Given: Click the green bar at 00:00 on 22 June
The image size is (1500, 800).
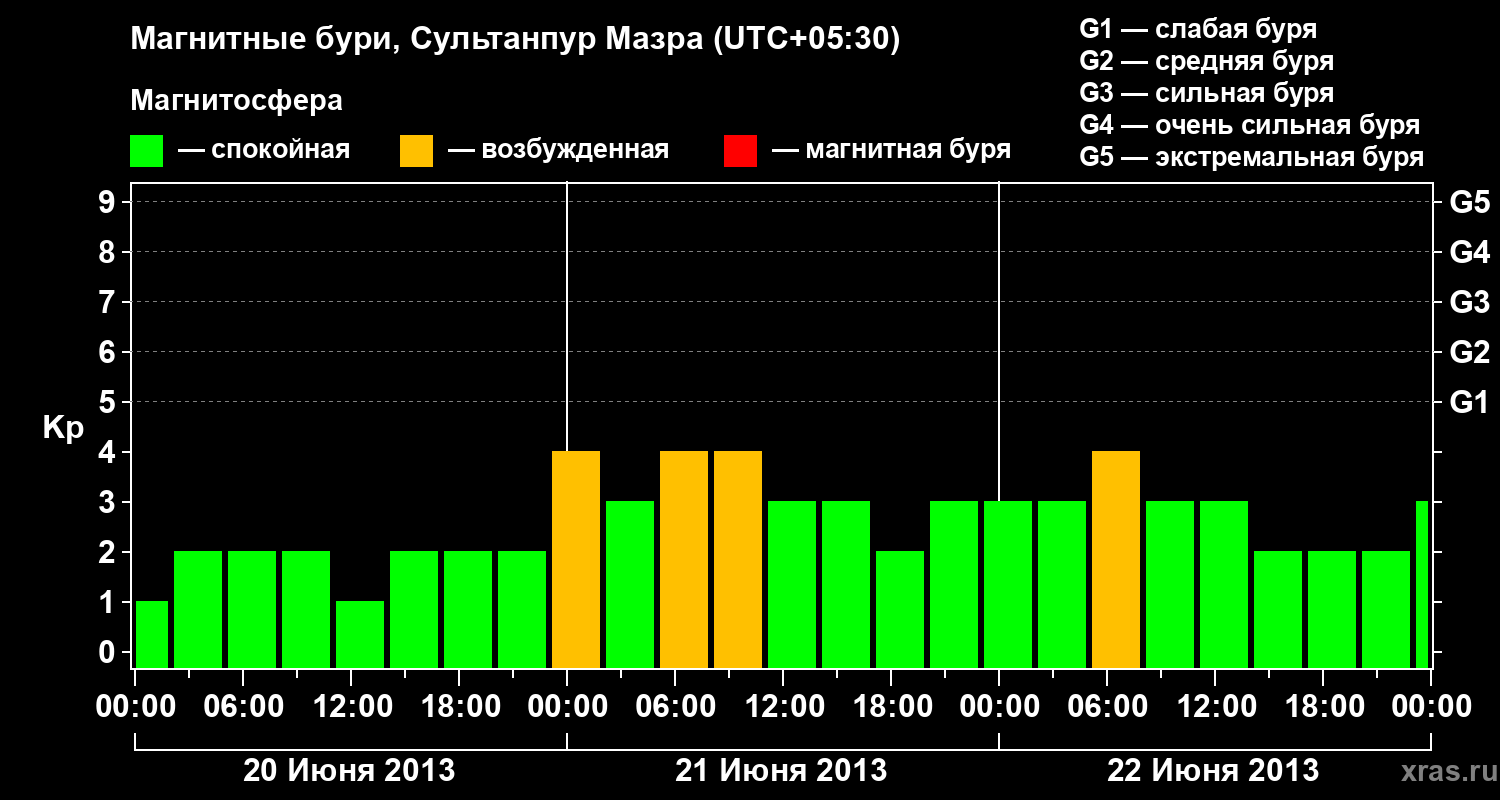Looking at the screenshot, I should point(1008,584).
